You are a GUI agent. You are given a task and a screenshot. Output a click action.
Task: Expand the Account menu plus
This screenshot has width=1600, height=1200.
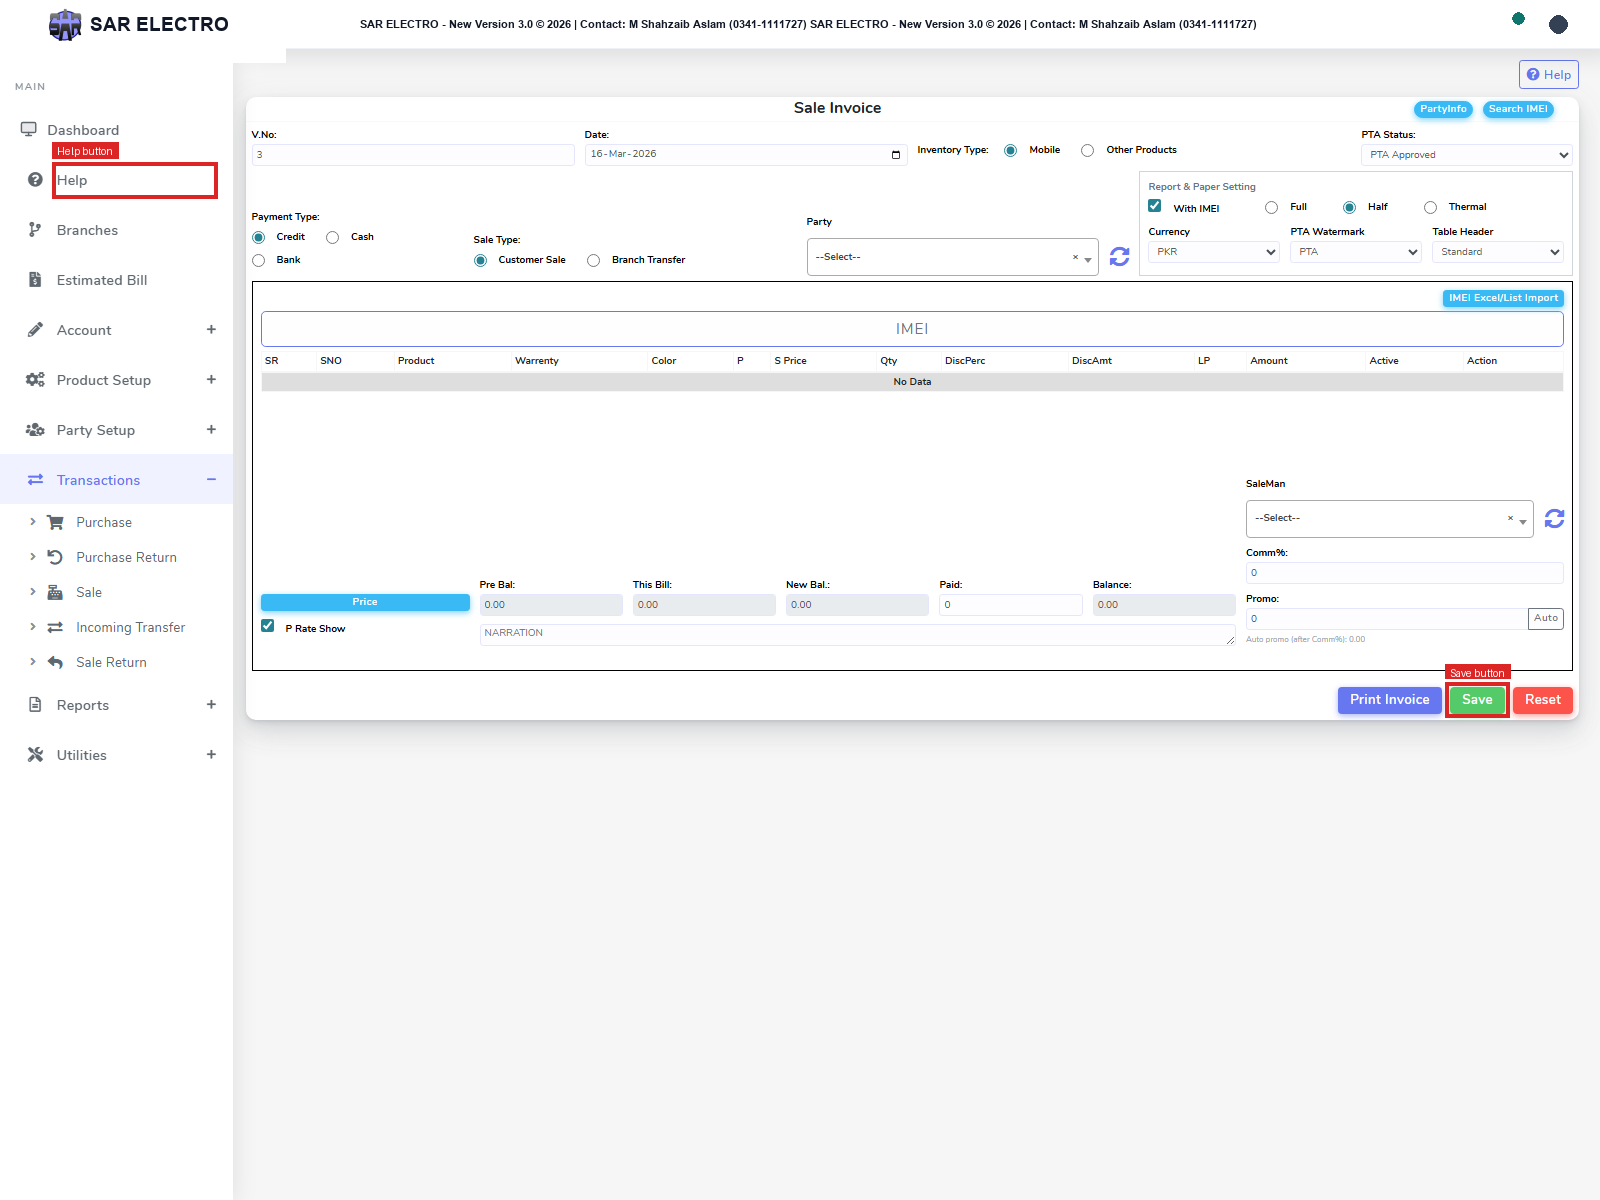tap(211, 329)
